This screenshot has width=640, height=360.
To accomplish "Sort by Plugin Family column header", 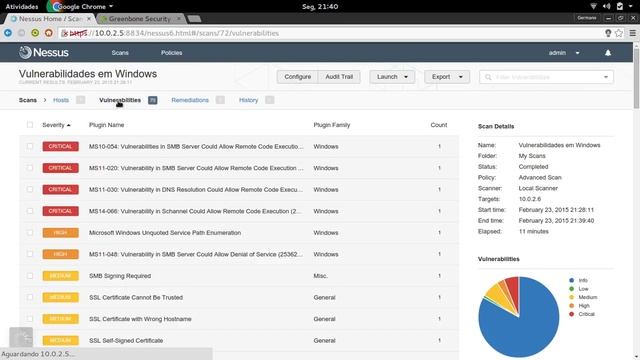I will tap(332, 125).
